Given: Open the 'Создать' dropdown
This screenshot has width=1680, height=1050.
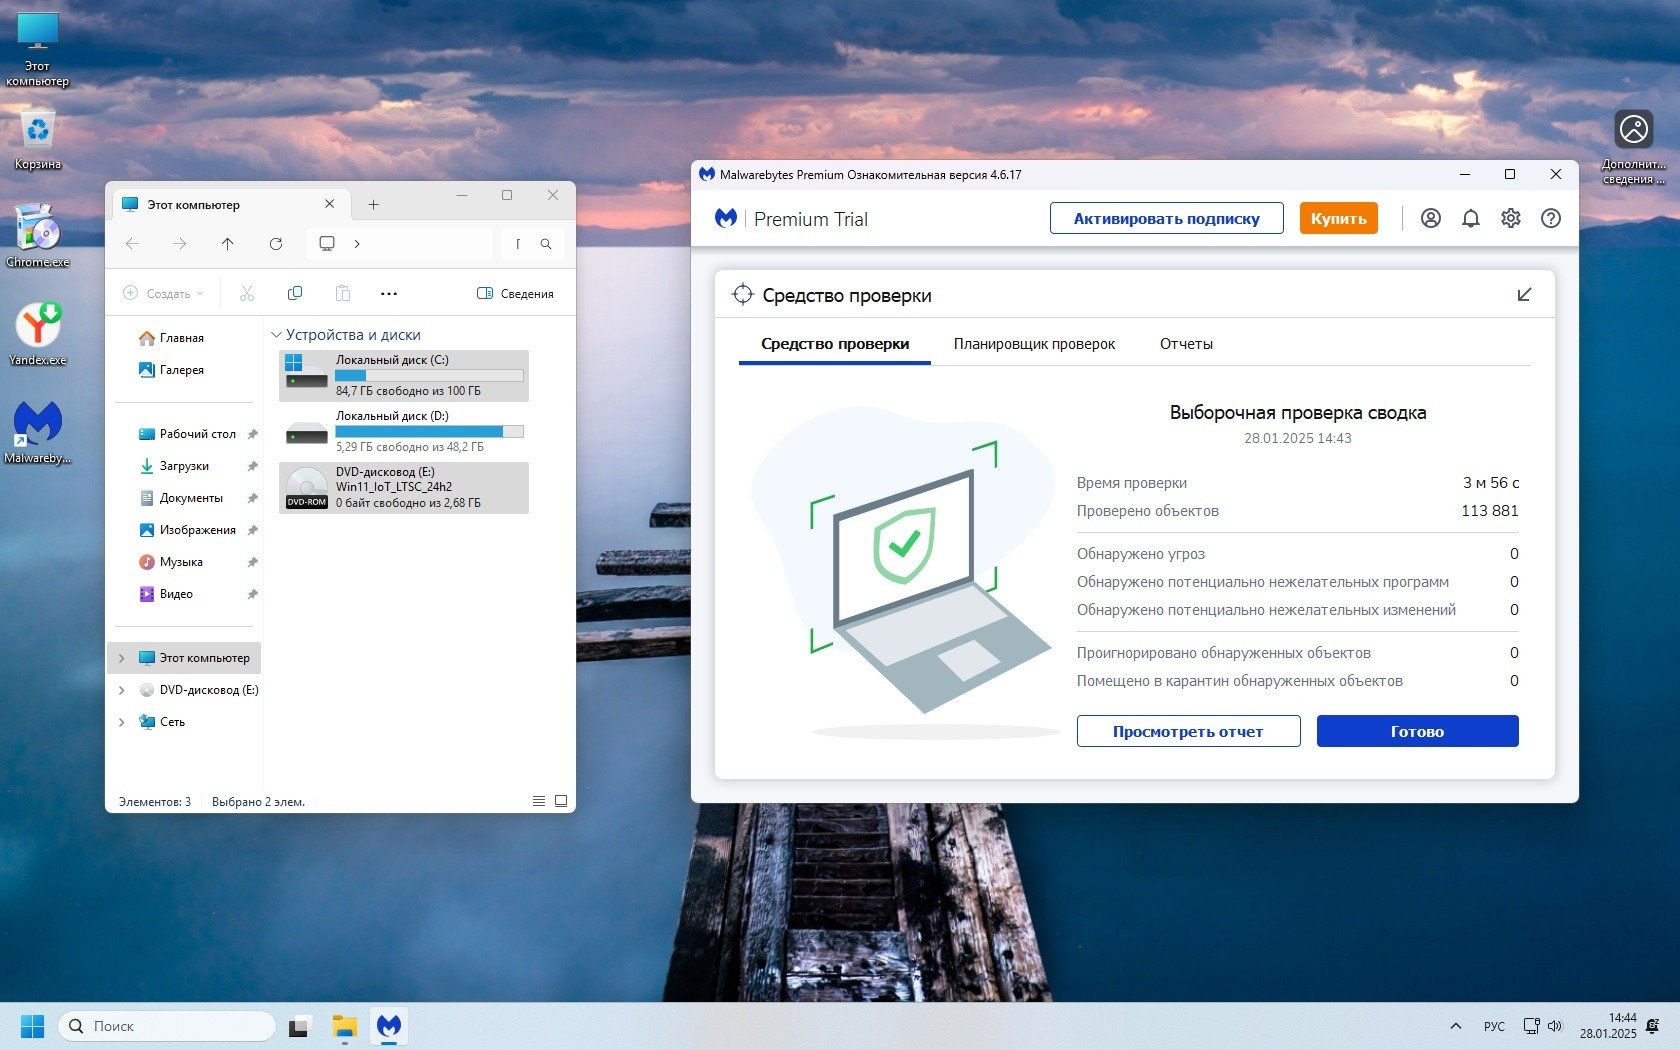Looking at the screenshot, I should click(164, 293).
